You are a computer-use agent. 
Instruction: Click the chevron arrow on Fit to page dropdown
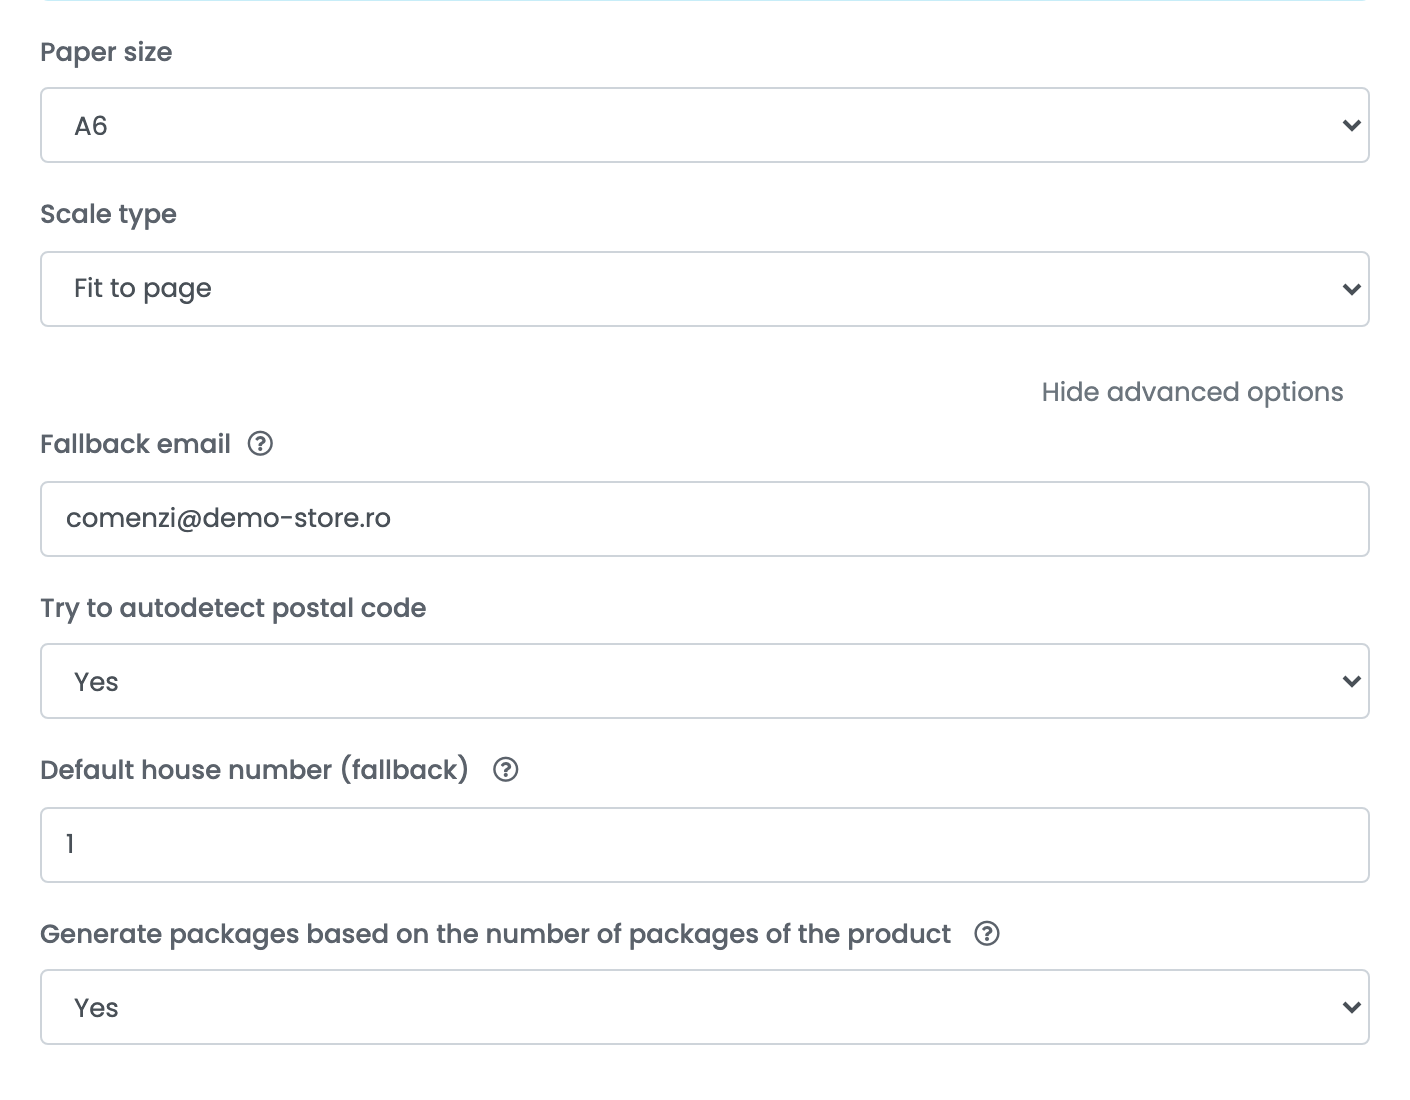tap(1351, 290)
